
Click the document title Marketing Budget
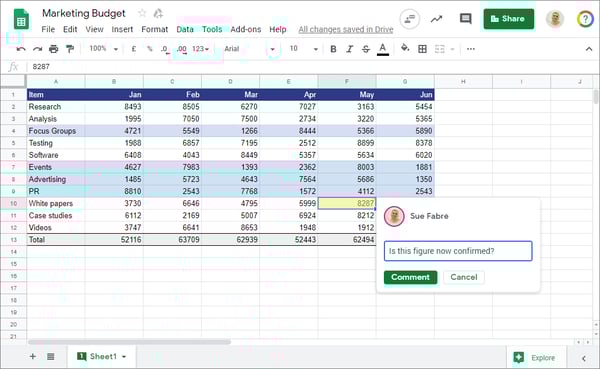coord(83,13)
